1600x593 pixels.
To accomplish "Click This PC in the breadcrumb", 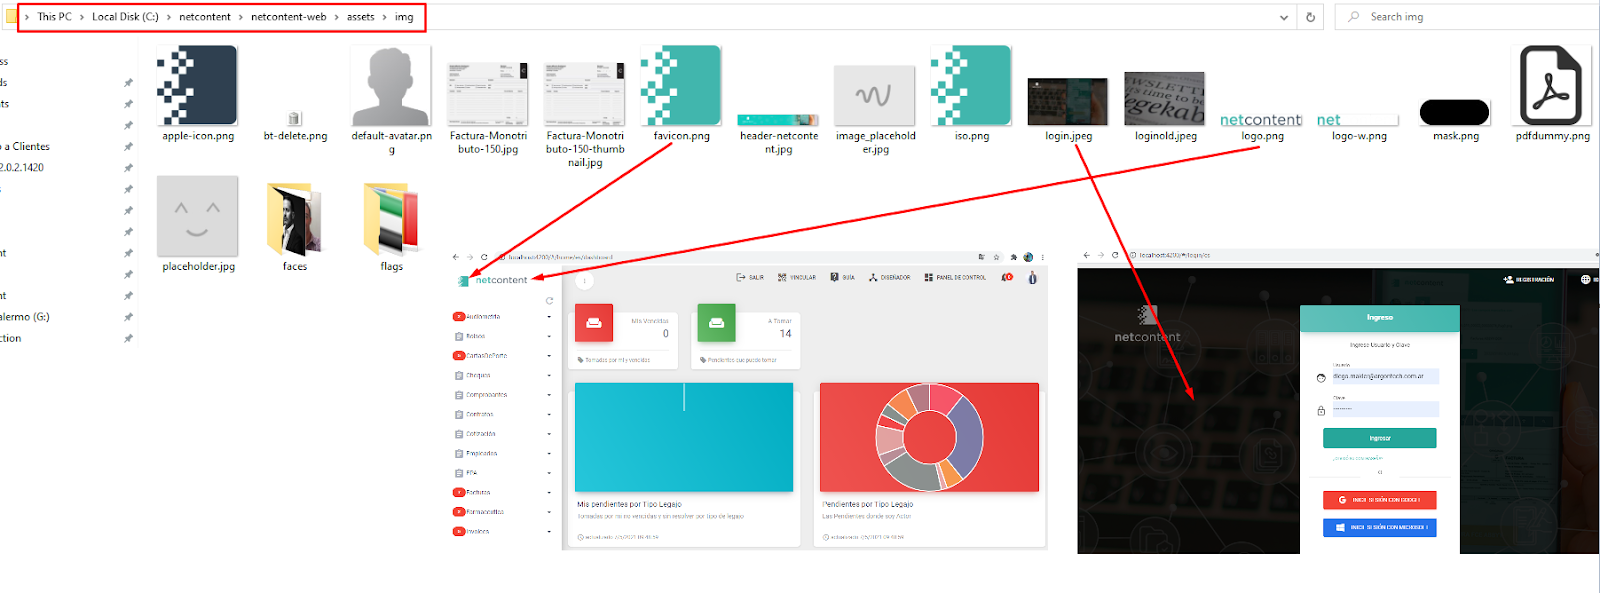I will click(x=54, y=17).
